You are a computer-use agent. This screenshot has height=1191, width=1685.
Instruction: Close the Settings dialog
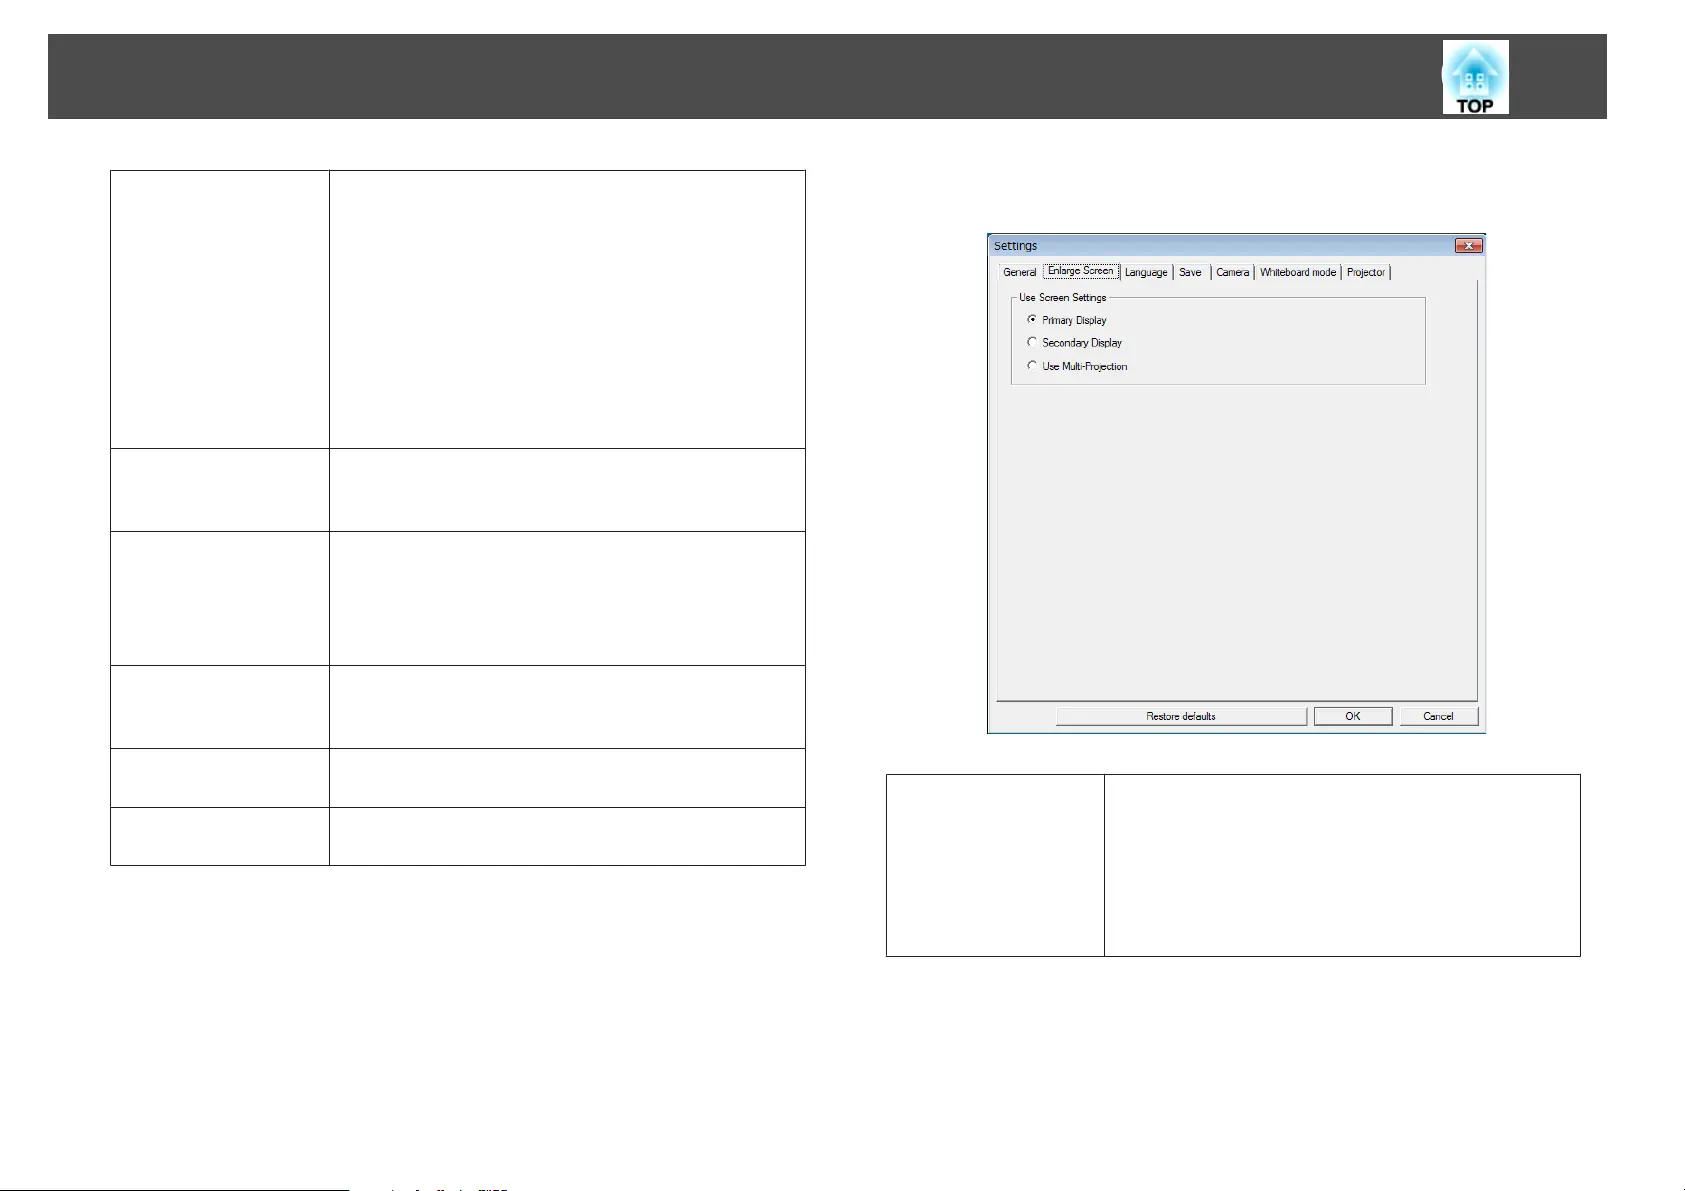(x=1468, y=246)
